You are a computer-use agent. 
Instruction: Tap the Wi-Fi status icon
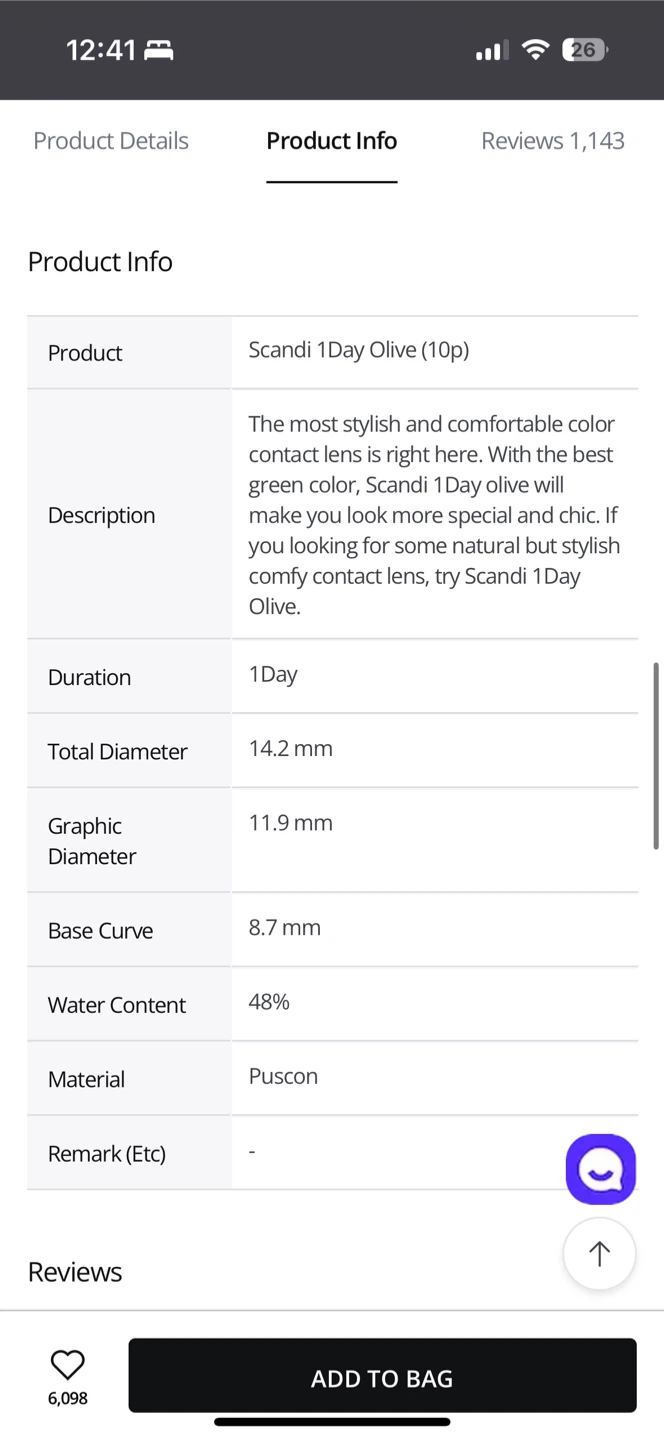tap(537, 50)
